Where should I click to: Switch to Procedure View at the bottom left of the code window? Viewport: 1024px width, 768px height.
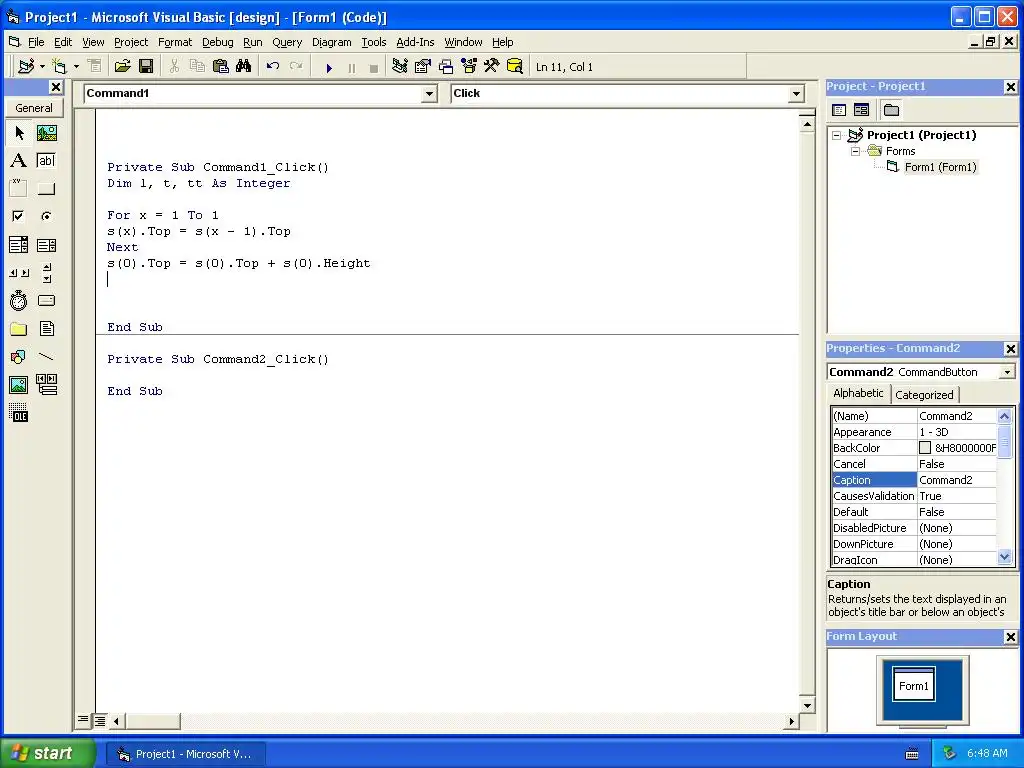83,720
